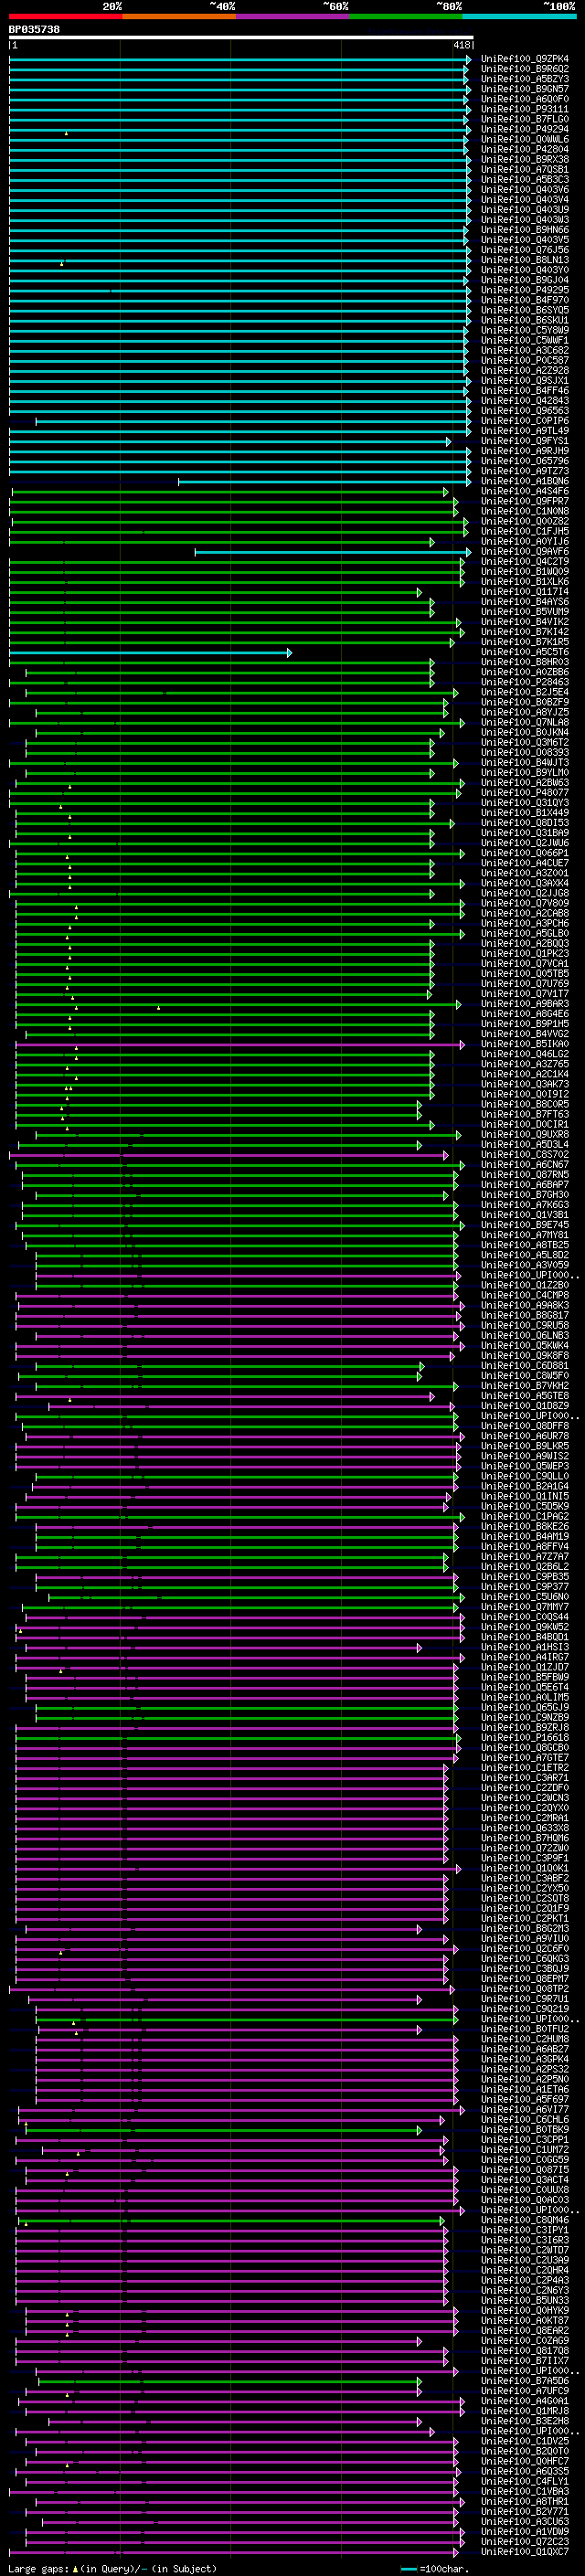The image size is (585, 2576).
Task: Select hit UniRef100_B8LN13
Action: click(x=525, y=260)
